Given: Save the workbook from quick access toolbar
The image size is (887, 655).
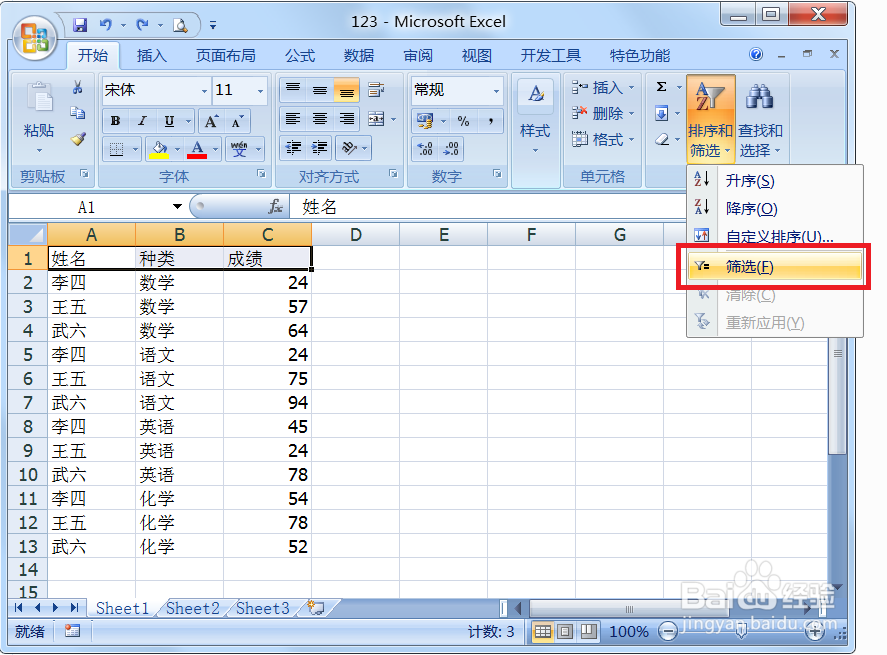Looking at the screenshot, I should tap(80, 25).
